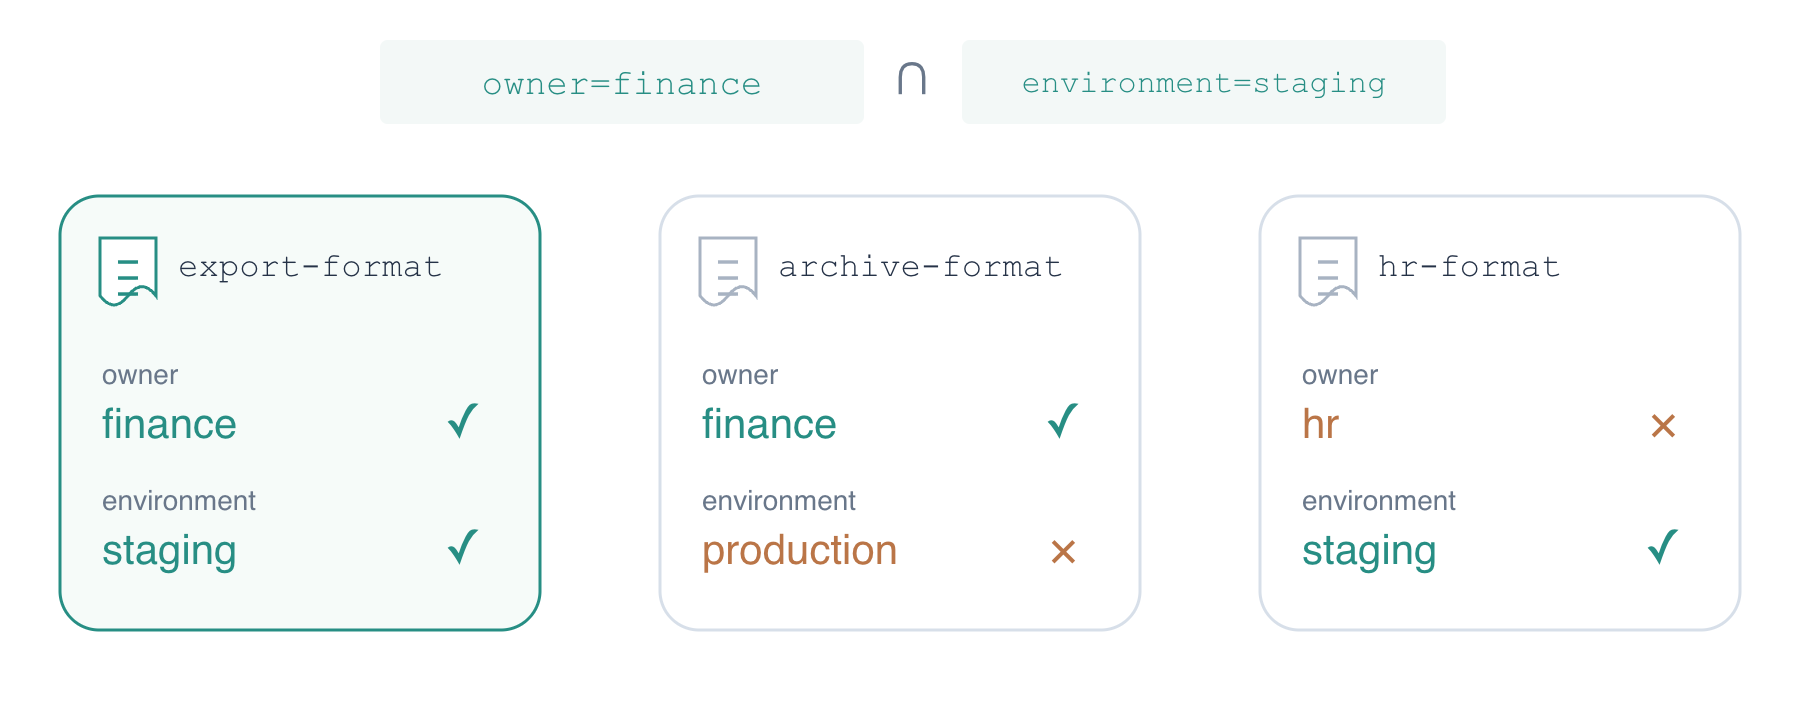This screenshot has width=1800, height=720.
Task: Click the environment label in hr-format card
Action: coord(1379,501)
